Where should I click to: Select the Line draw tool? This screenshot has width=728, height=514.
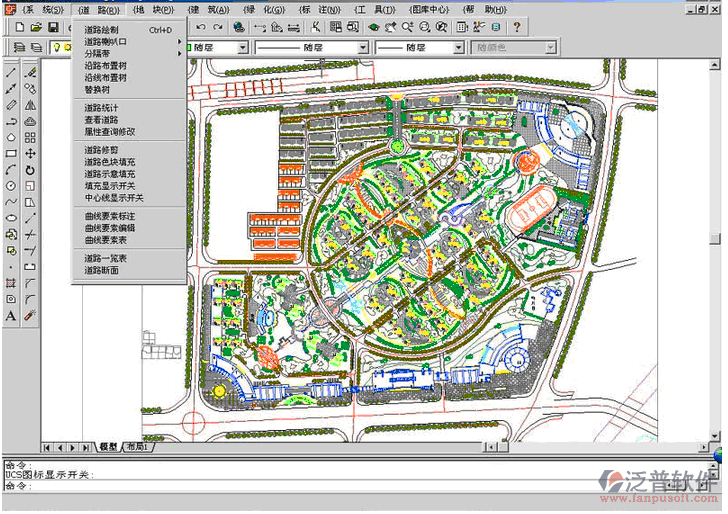[x=11, y=72]
